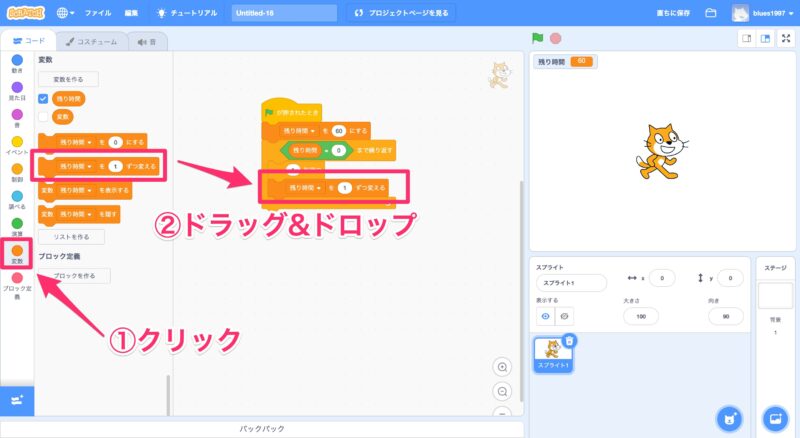
Task: Delete スプライト1 with the trash icon
Action: coord(569,341)
